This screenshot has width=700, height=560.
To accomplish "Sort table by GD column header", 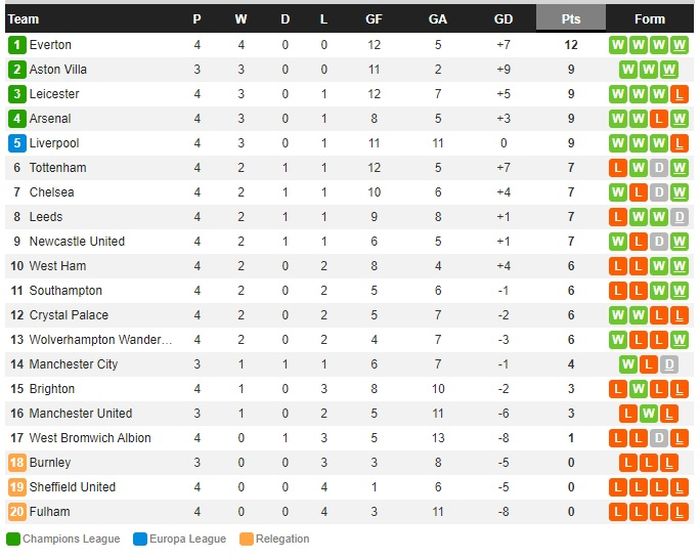I will click(x=503, y=19).
